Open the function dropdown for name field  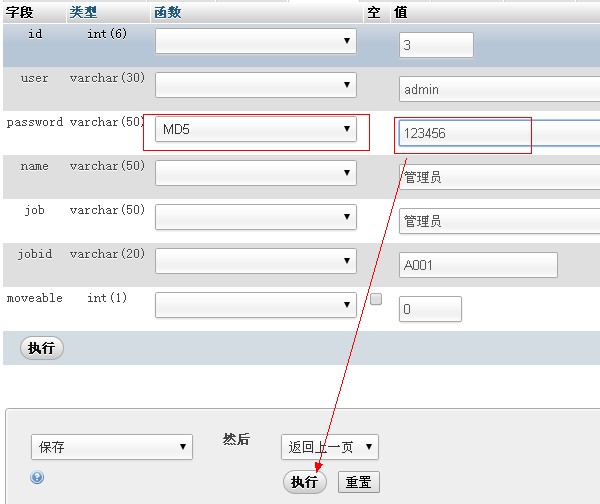coord(255,173)
